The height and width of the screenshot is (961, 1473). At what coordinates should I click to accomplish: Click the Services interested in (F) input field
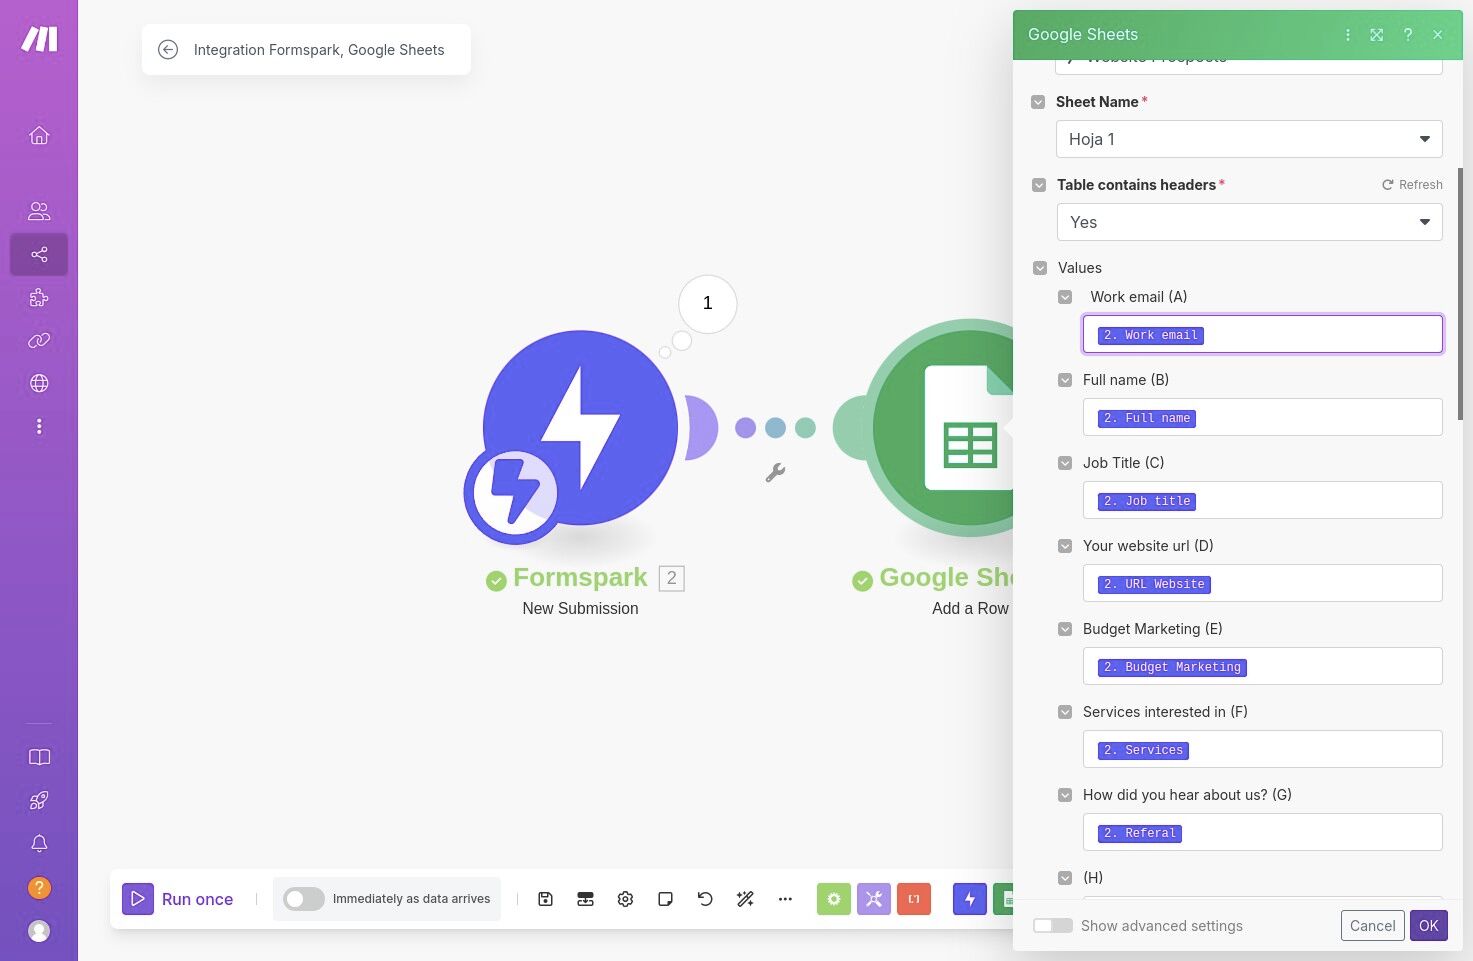coord(1263,749)
